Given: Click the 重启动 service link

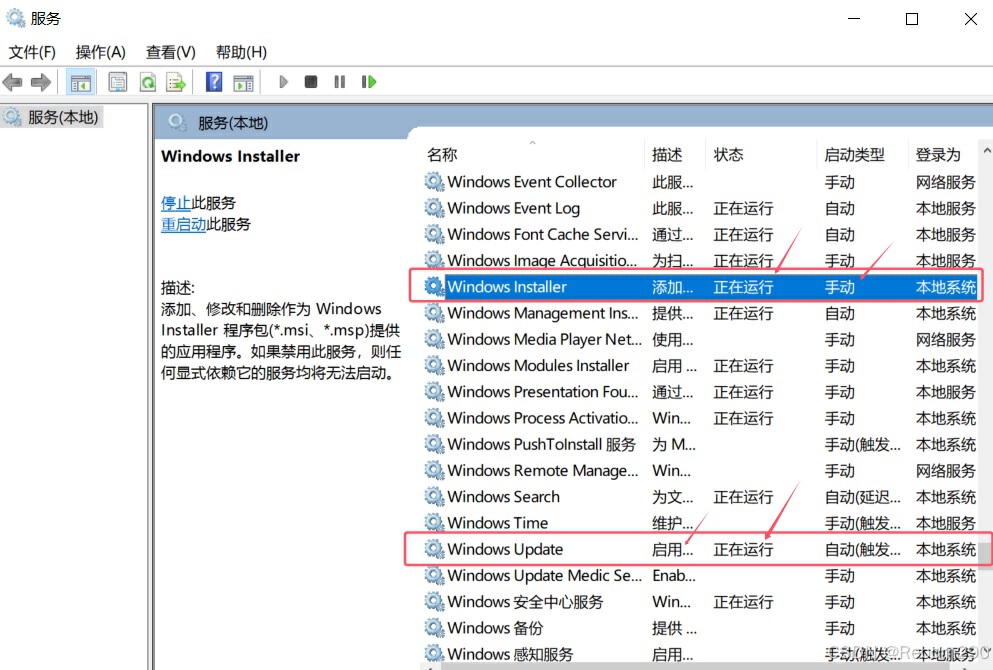Looking at the screenshot, I should pyautogui.click(x=184, y=224).
